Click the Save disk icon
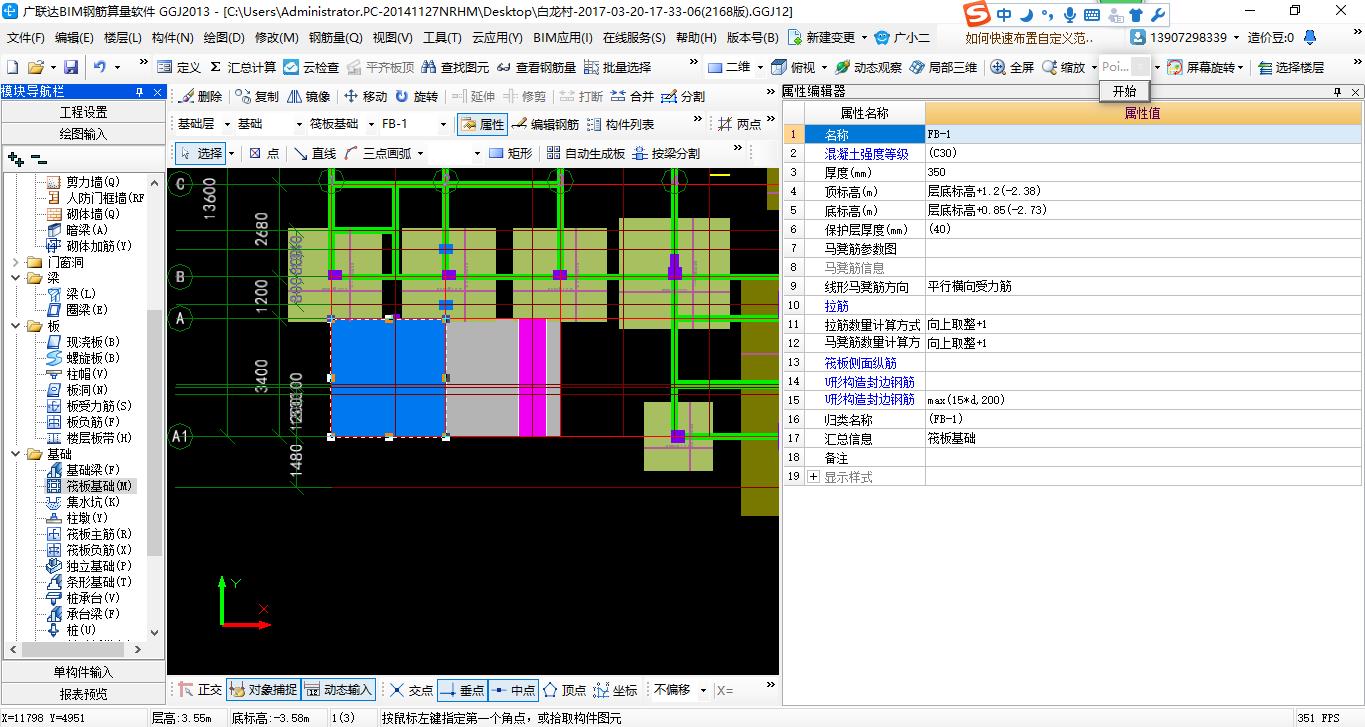This screenshot has width=1365, height=727. tap(71, 67)
